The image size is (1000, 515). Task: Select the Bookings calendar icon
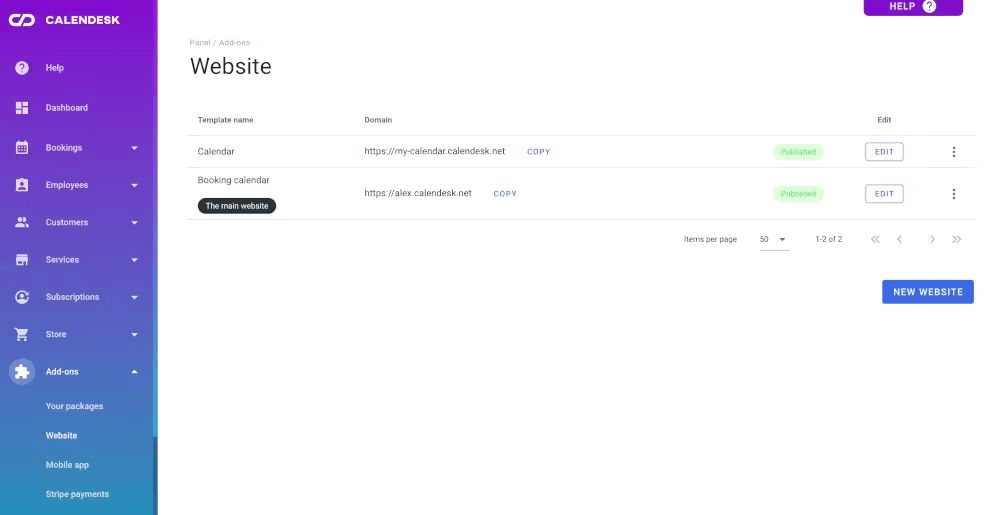tap(22, 148)
